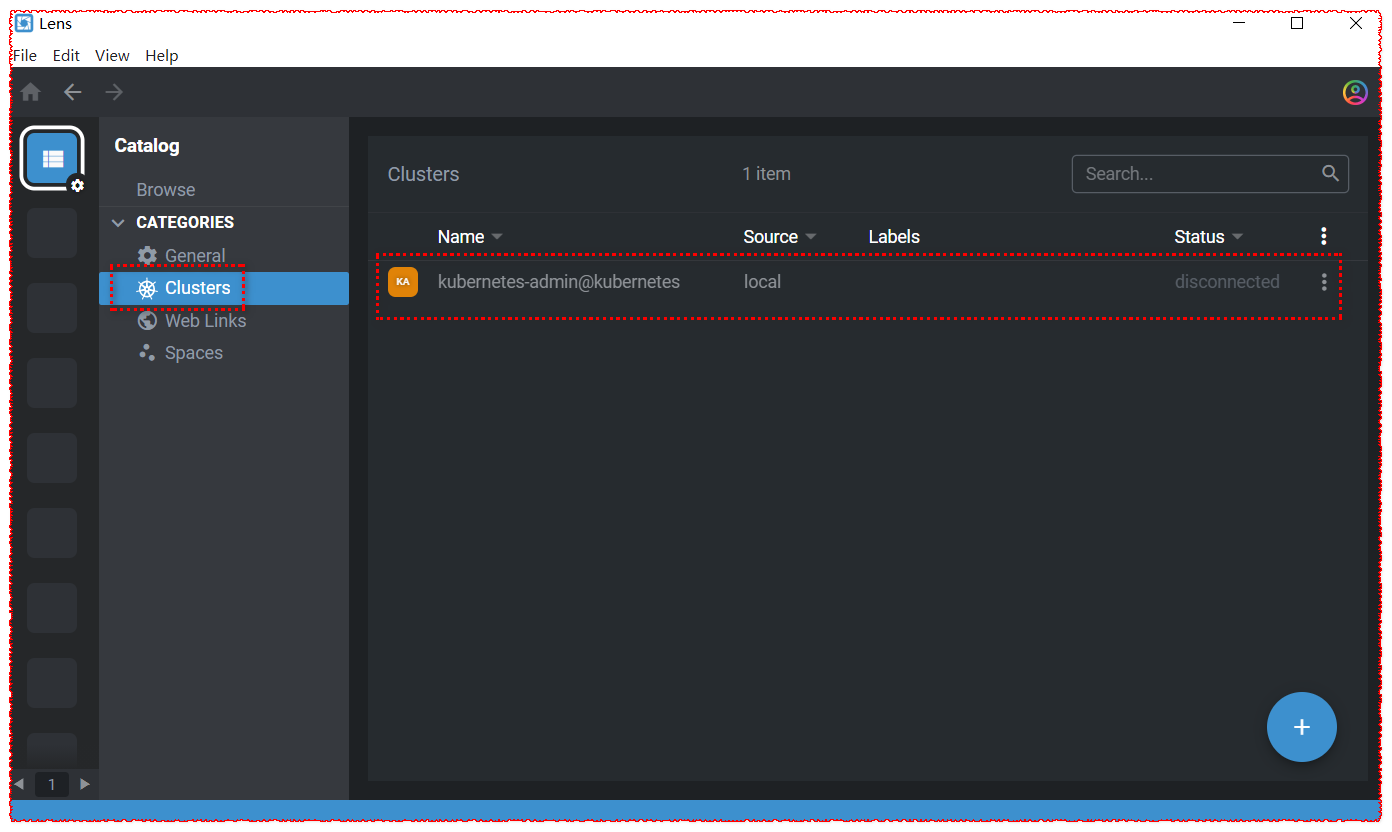The width and height of the screenshot is (1392, 832).
Task: Open the View menu
Action: tap(112, 55)
